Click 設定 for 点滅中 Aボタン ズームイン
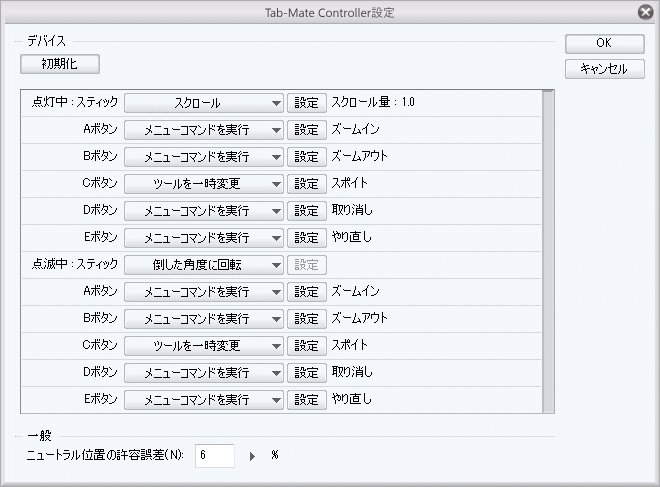This screenshot has width=660, height=487. click(x=307, y=292)
